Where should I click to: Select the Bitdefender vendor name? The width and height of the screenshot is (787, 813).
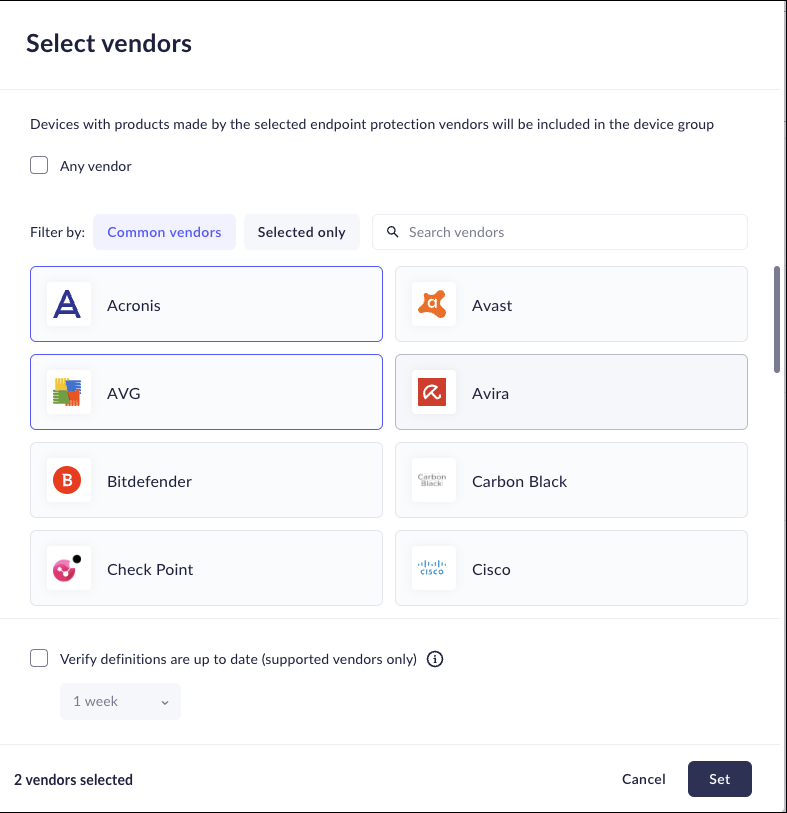[x=149, y=481]
